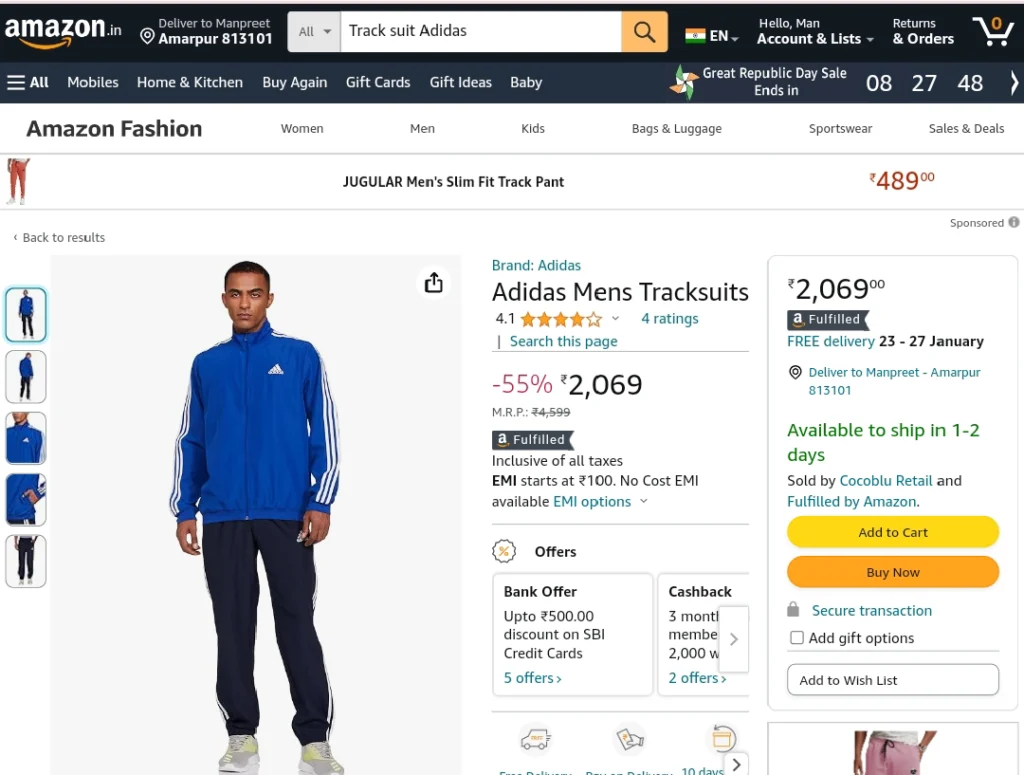Click the Sponsored info icon
1024x775 pixels.
point(1014,222)
